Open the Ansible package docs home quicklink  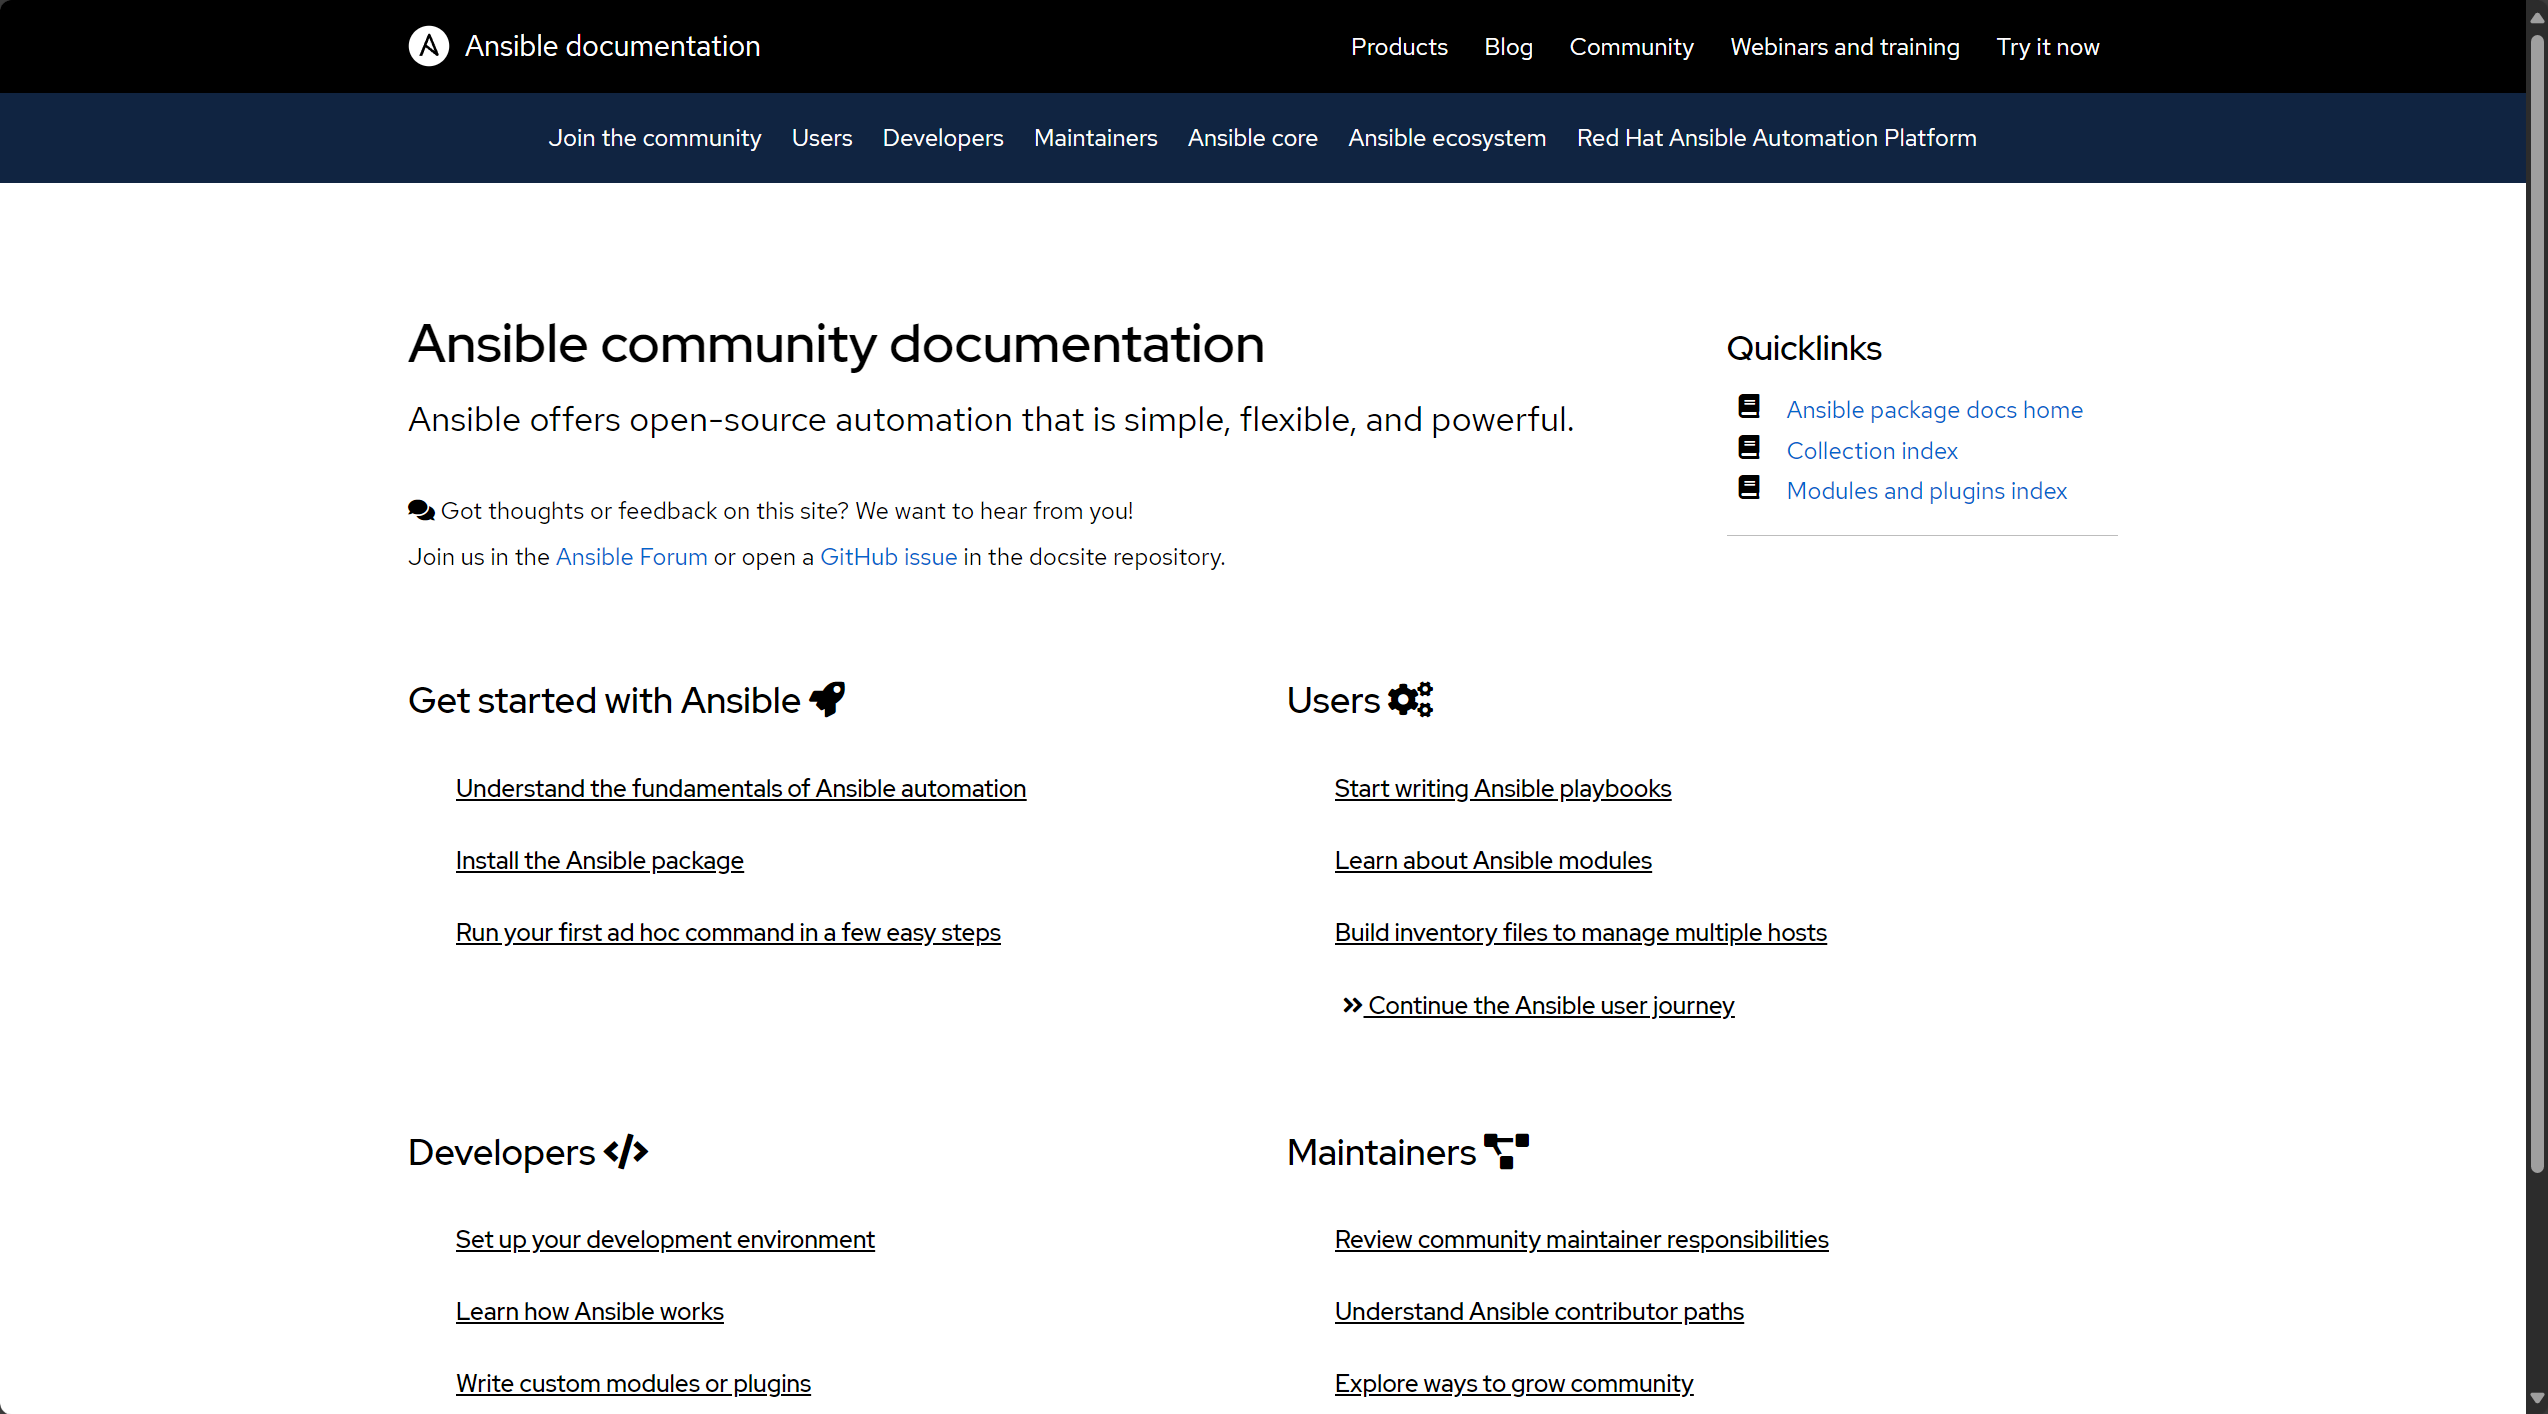click(1934, 410)
